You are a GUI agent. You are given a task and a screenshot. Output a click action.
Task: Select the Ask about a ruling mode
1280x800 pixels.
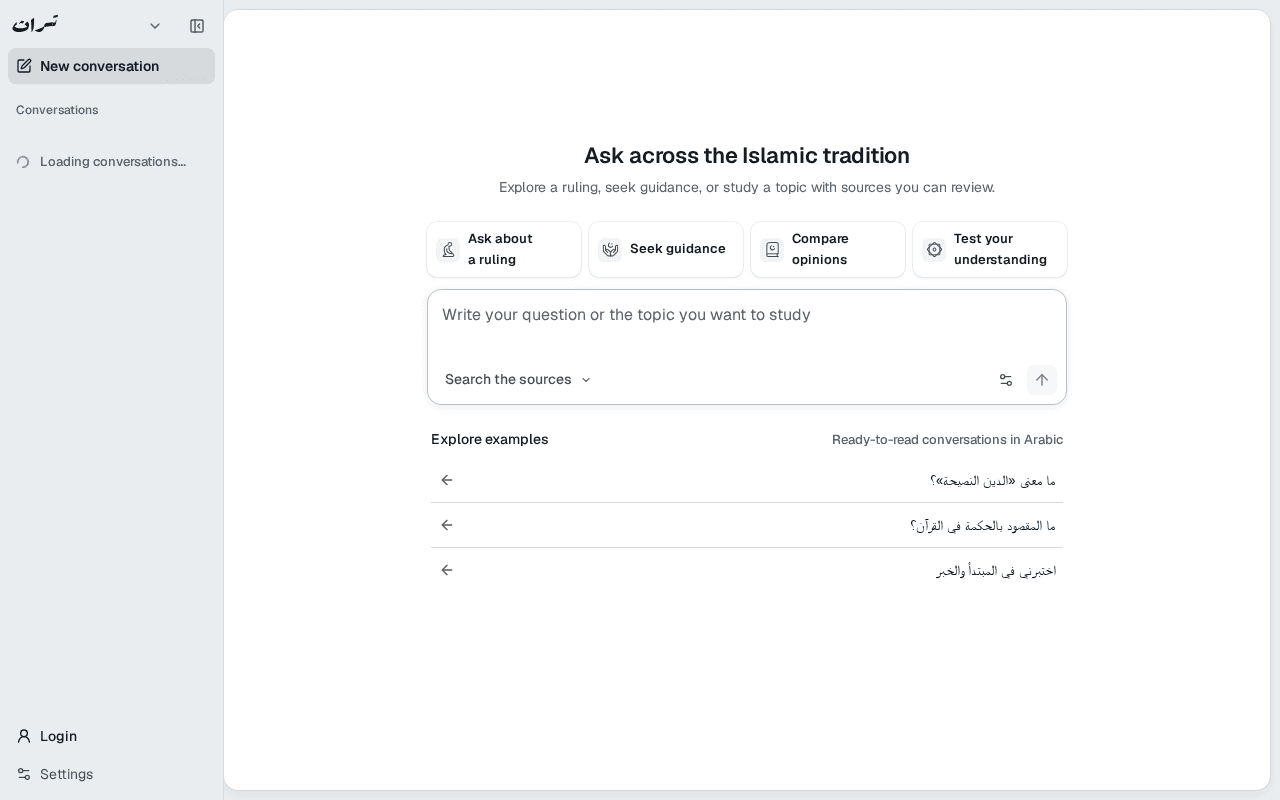(x=504, y=249)
